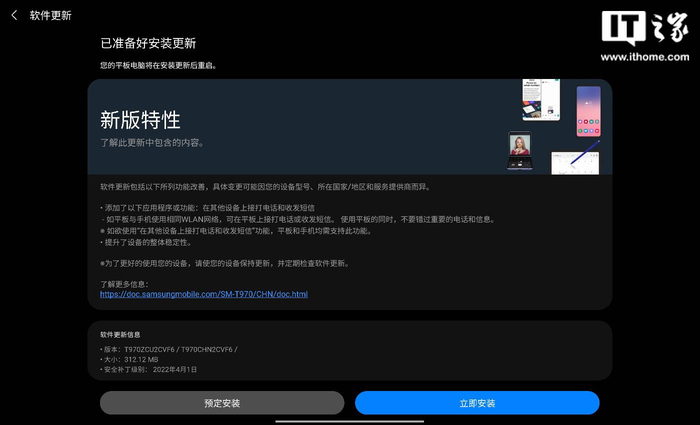The height and width of the screenshot is (425, 700).
Task: Tap the 了解此更新中包含的内容 subtitle
Action: (x=152, y=143)
